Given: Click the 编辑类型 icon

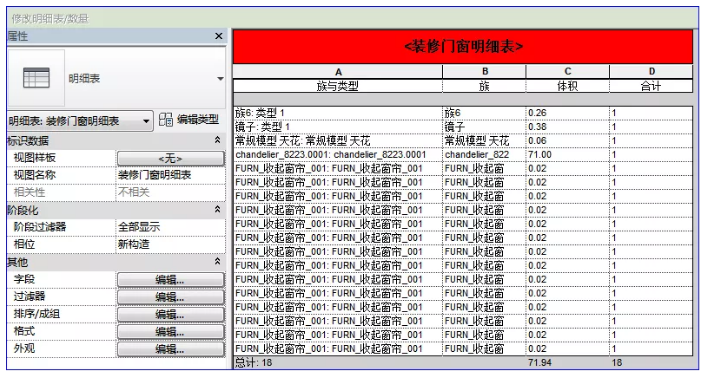Looking at the screenshot, I should pos(165,120).
